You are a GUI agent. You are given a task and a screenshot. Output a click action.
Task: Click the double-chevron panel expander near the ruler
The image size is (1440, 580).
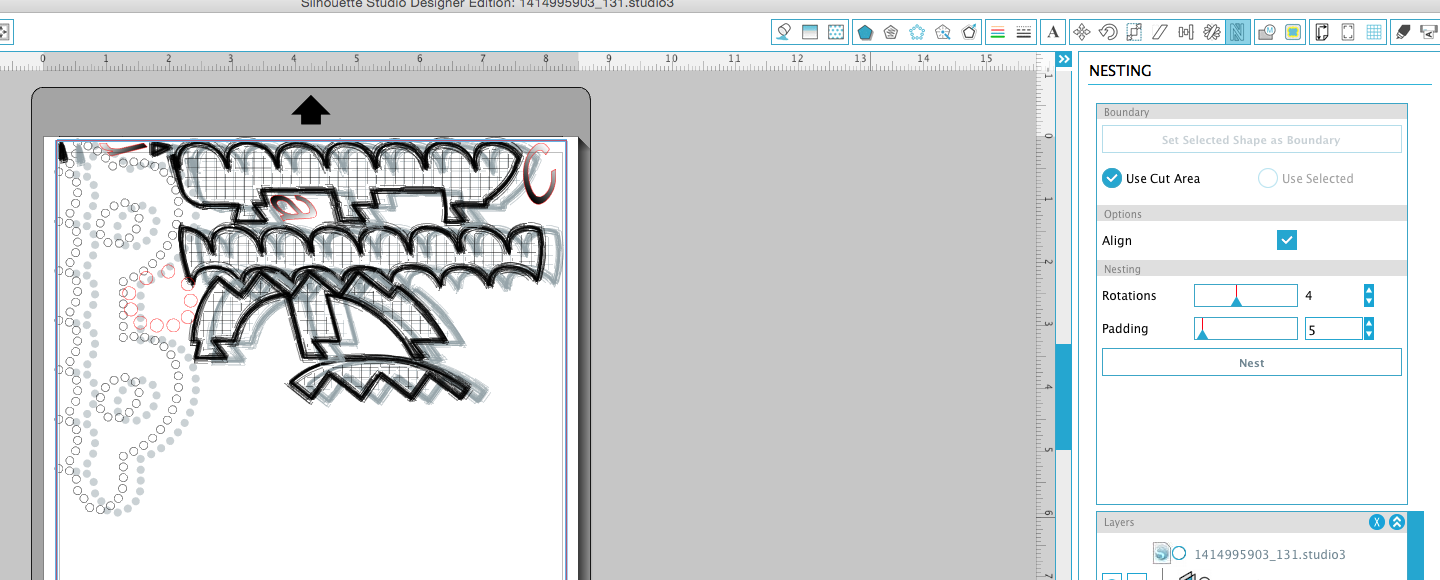point(1063,59)
